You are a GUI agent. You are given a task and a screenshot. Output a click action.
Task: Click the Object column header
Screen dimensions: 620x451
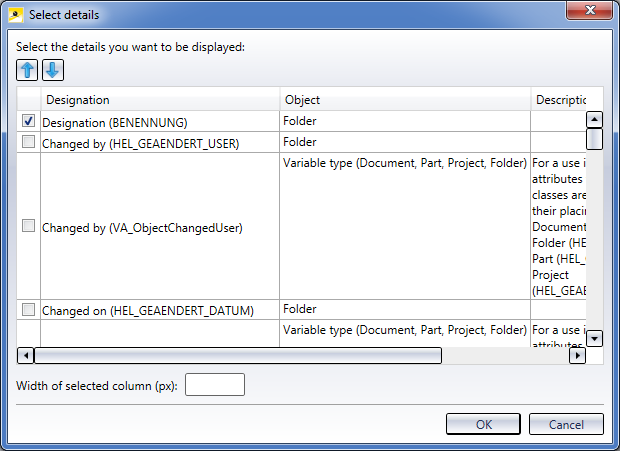(404, 100)
